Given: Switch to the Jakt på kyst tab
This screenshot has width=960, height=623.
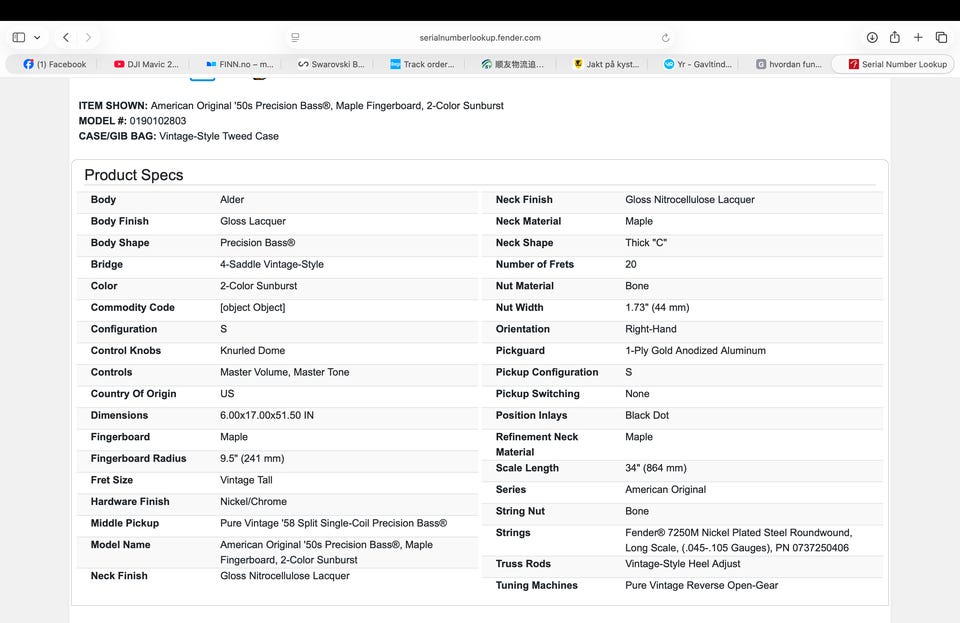Looking at the screenshot, I should 606,64.
